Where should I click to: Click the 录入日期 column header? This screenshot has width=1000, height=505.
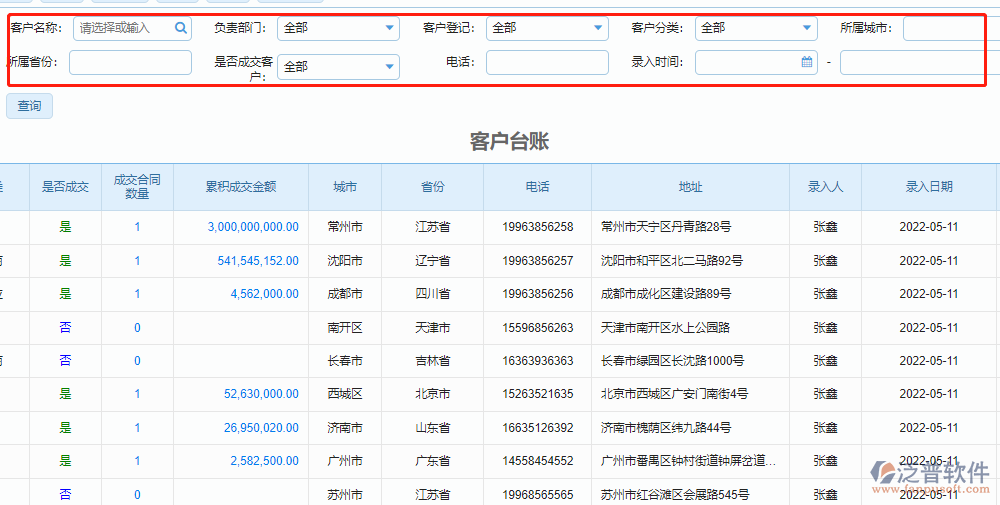pyautogui.click(x=929, y=187)
